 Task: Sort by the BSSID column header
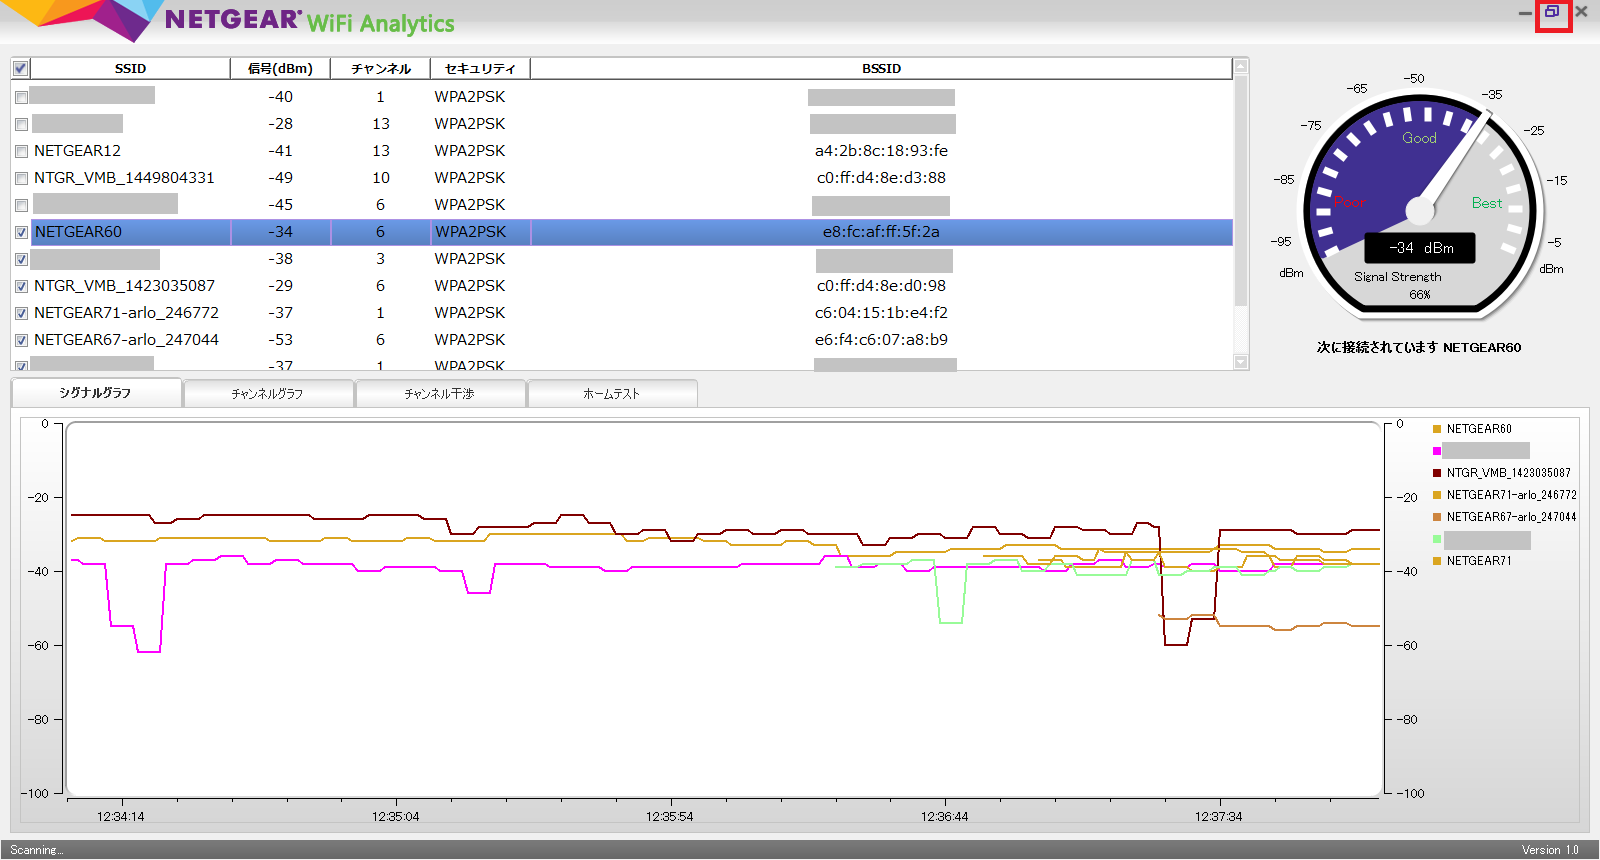tap(881, 68)
